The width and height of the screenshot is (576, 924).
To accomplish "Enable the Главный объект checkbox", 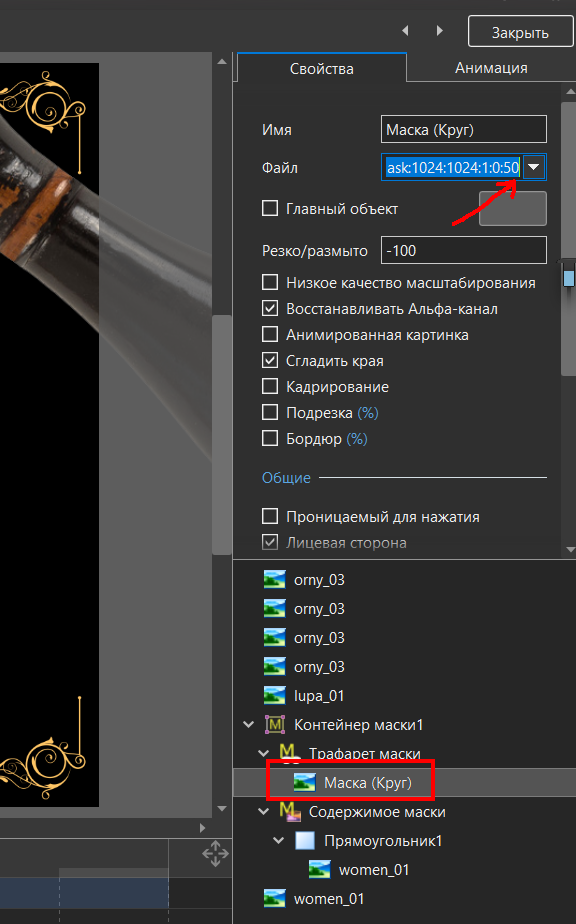I will tap(270, 209).
